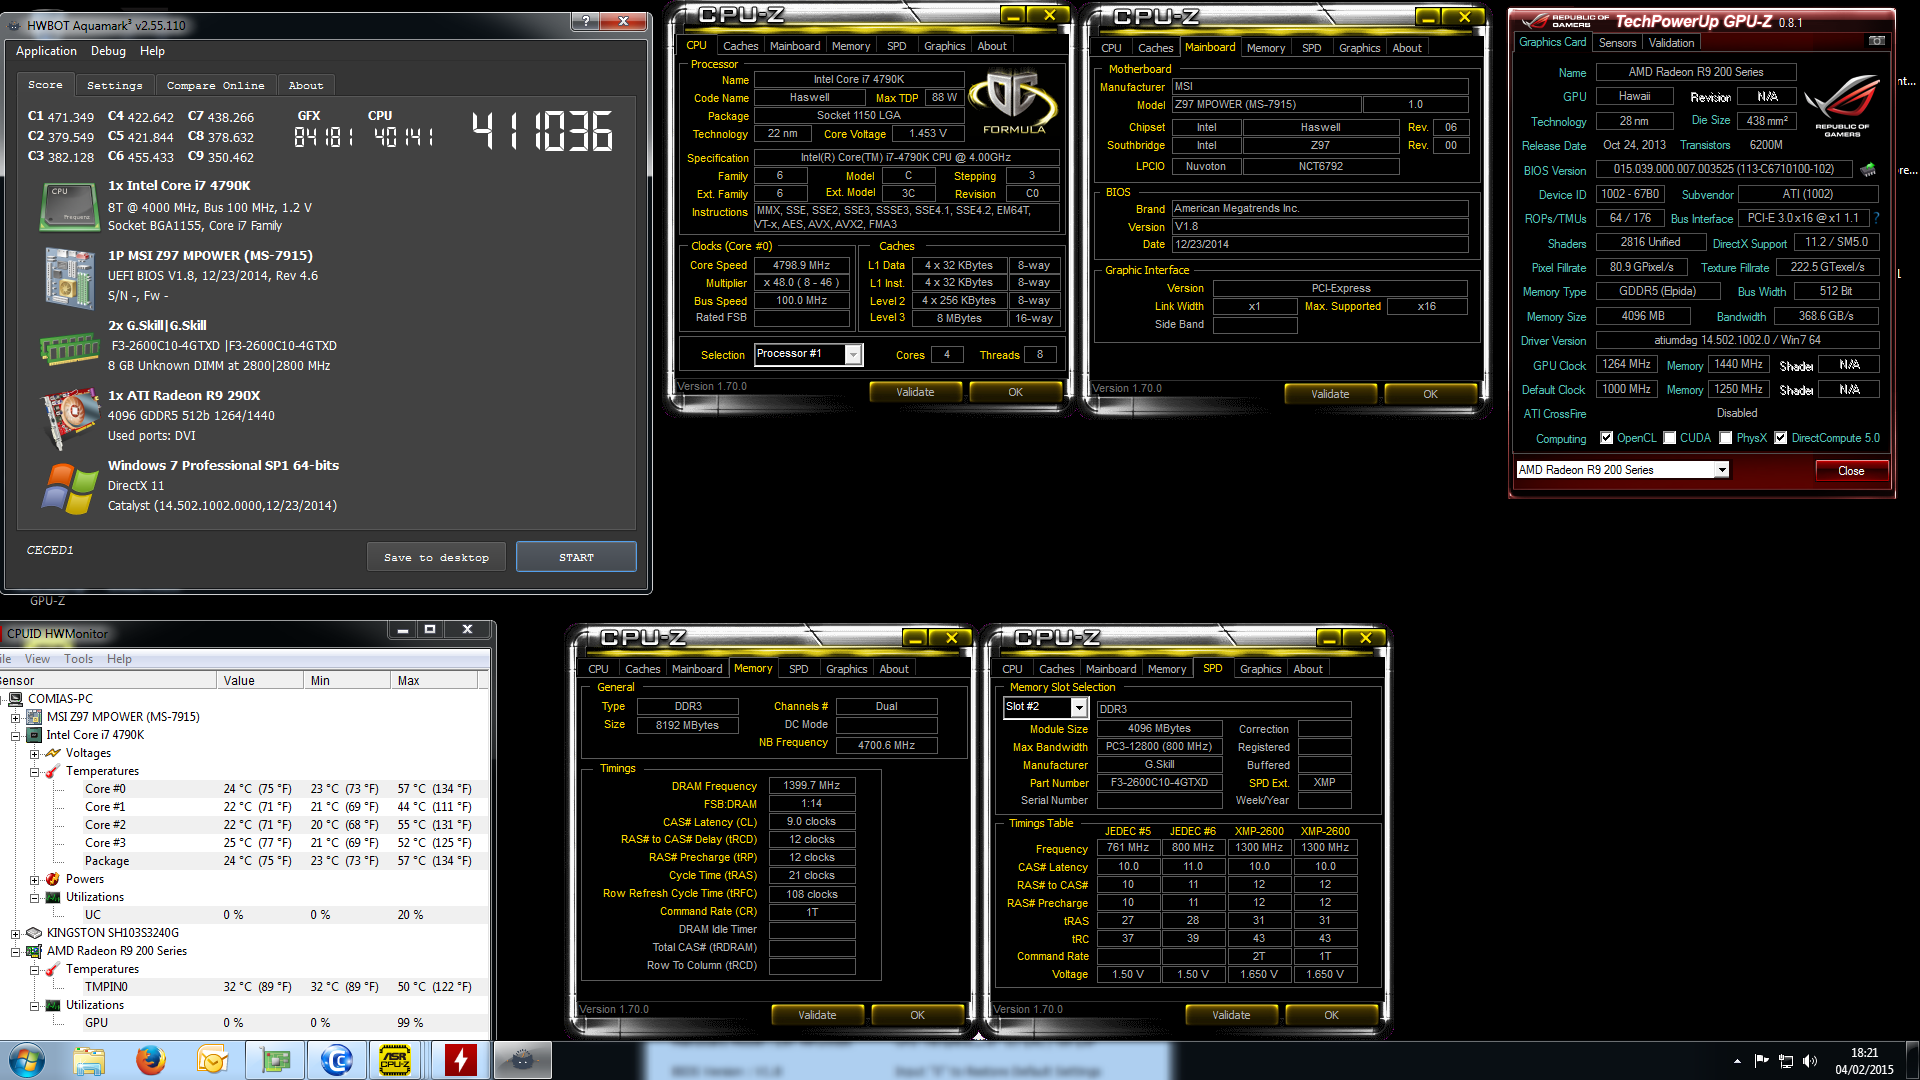The width and height of the screenshot is (1920, 1080).
Task: Click the Aquamark taskbar button
Action: 522,1060
